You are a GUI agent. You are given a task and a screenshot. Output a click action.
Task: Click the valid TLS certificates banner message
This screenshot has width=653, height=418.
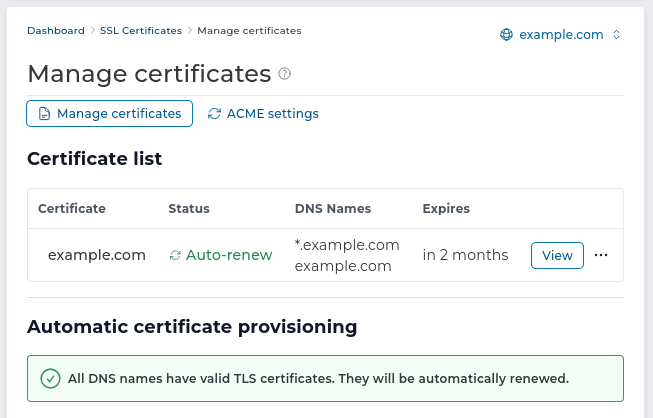click(318, 378)
